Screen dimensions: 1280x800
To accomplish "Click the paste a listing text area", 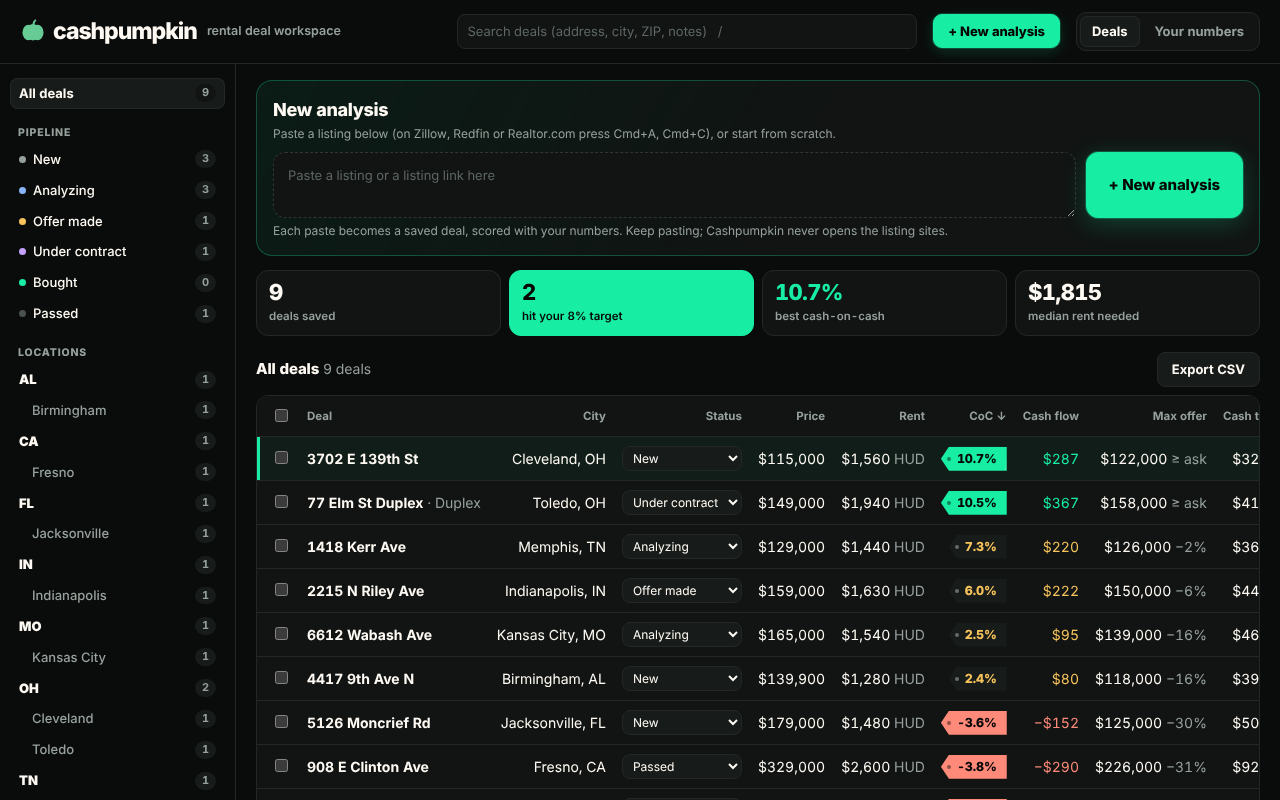I will pyautogui.click(x=674, y=185).
